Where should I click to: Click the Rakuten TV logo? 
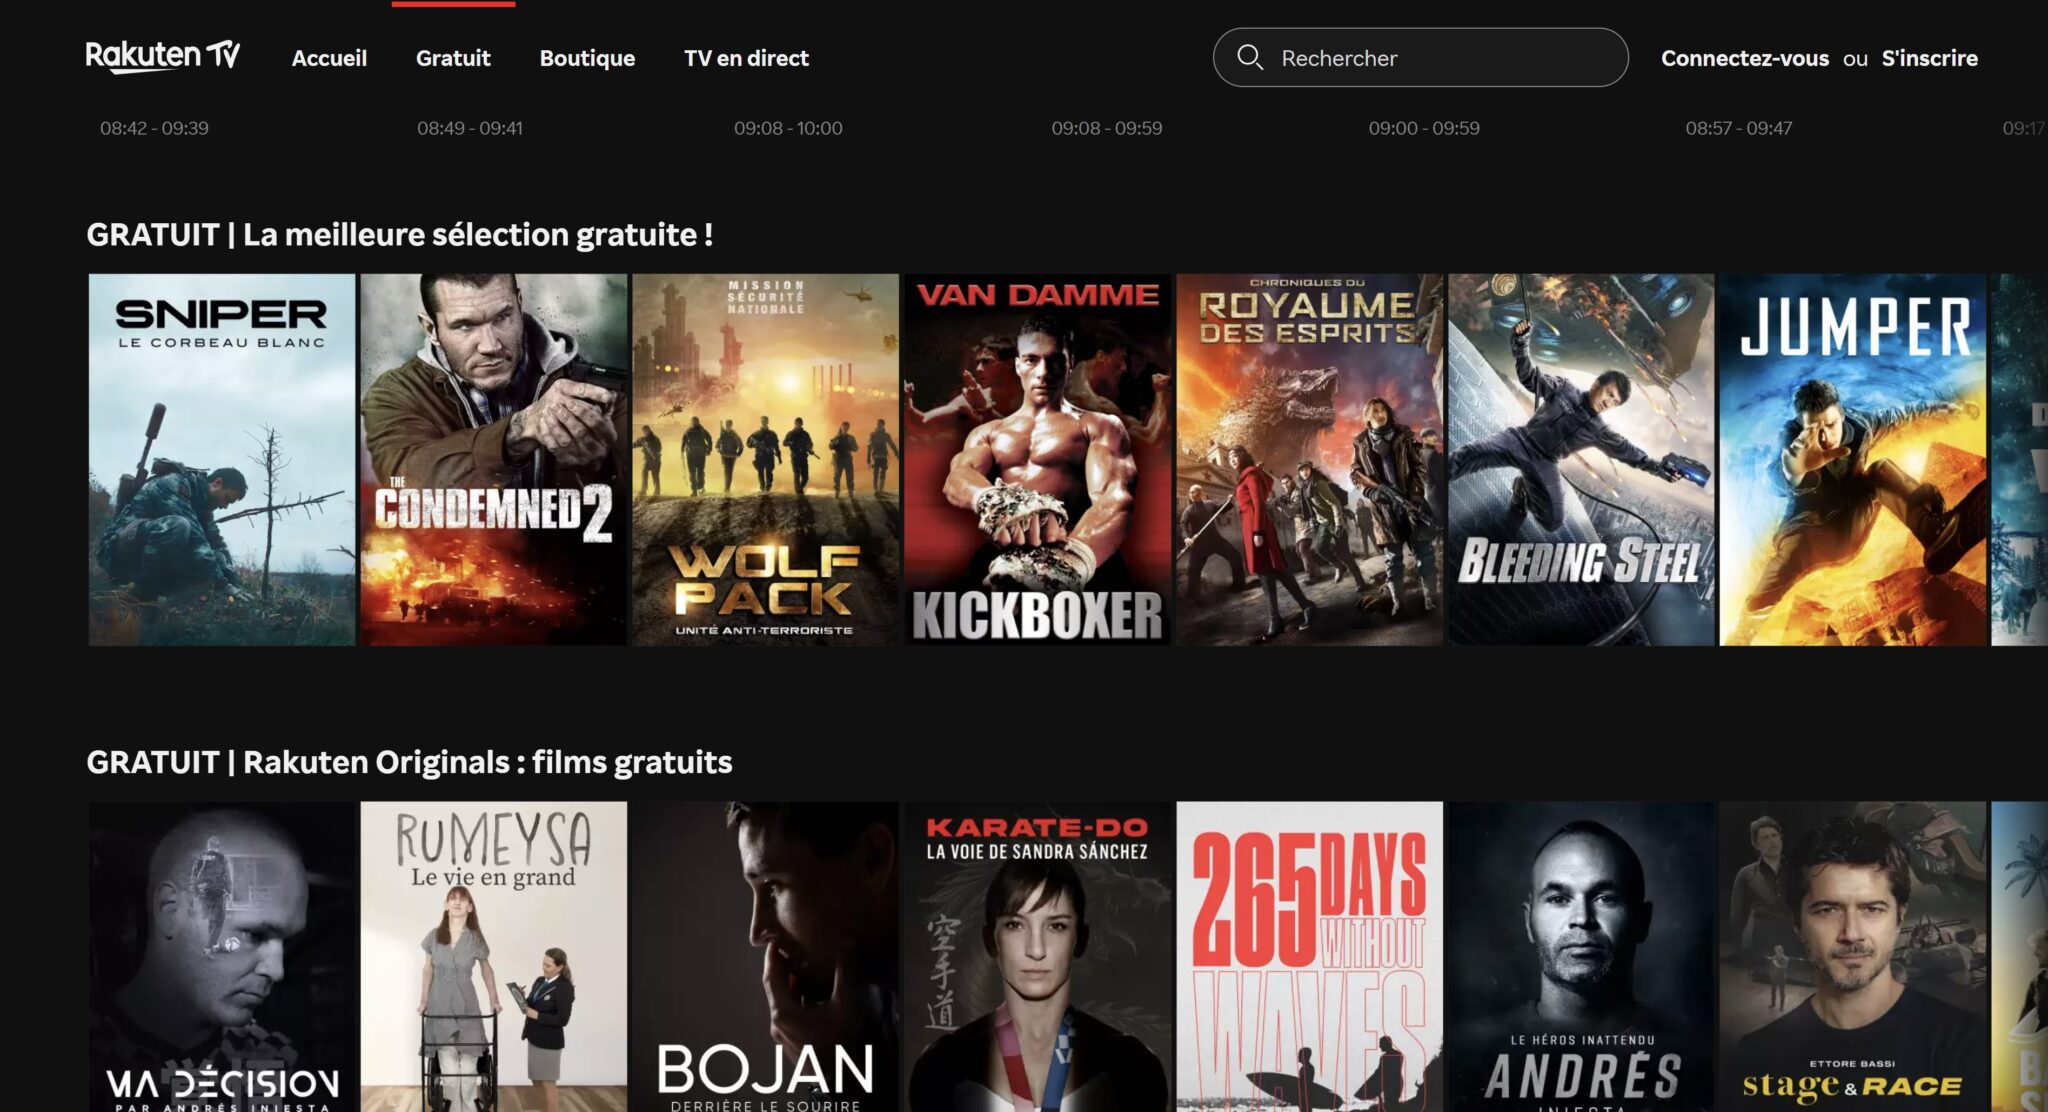coord(162,56)
